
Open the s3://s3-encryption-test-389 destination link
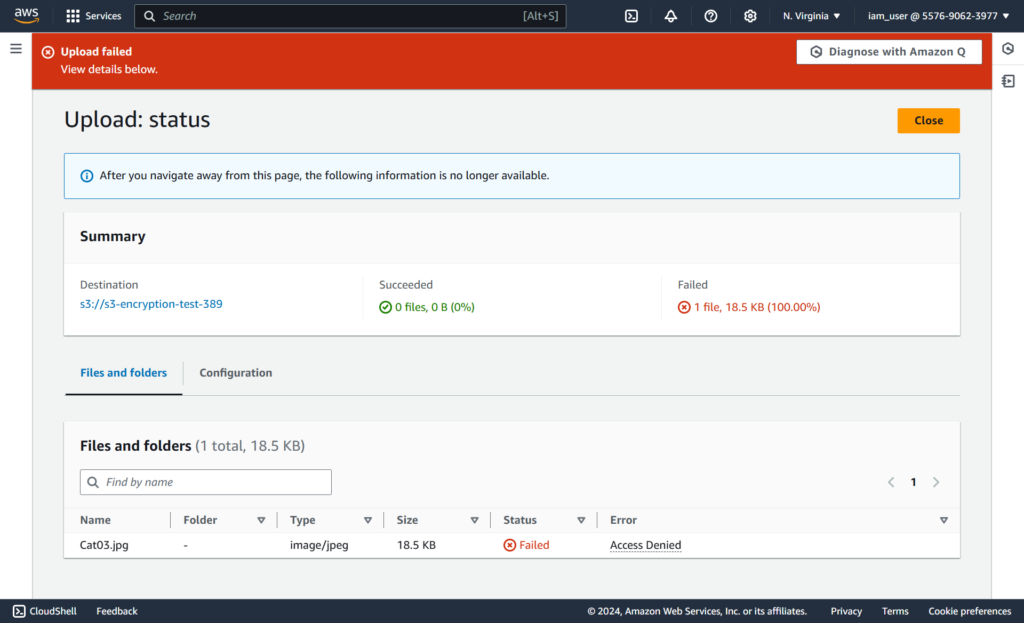tap(151, 304)
